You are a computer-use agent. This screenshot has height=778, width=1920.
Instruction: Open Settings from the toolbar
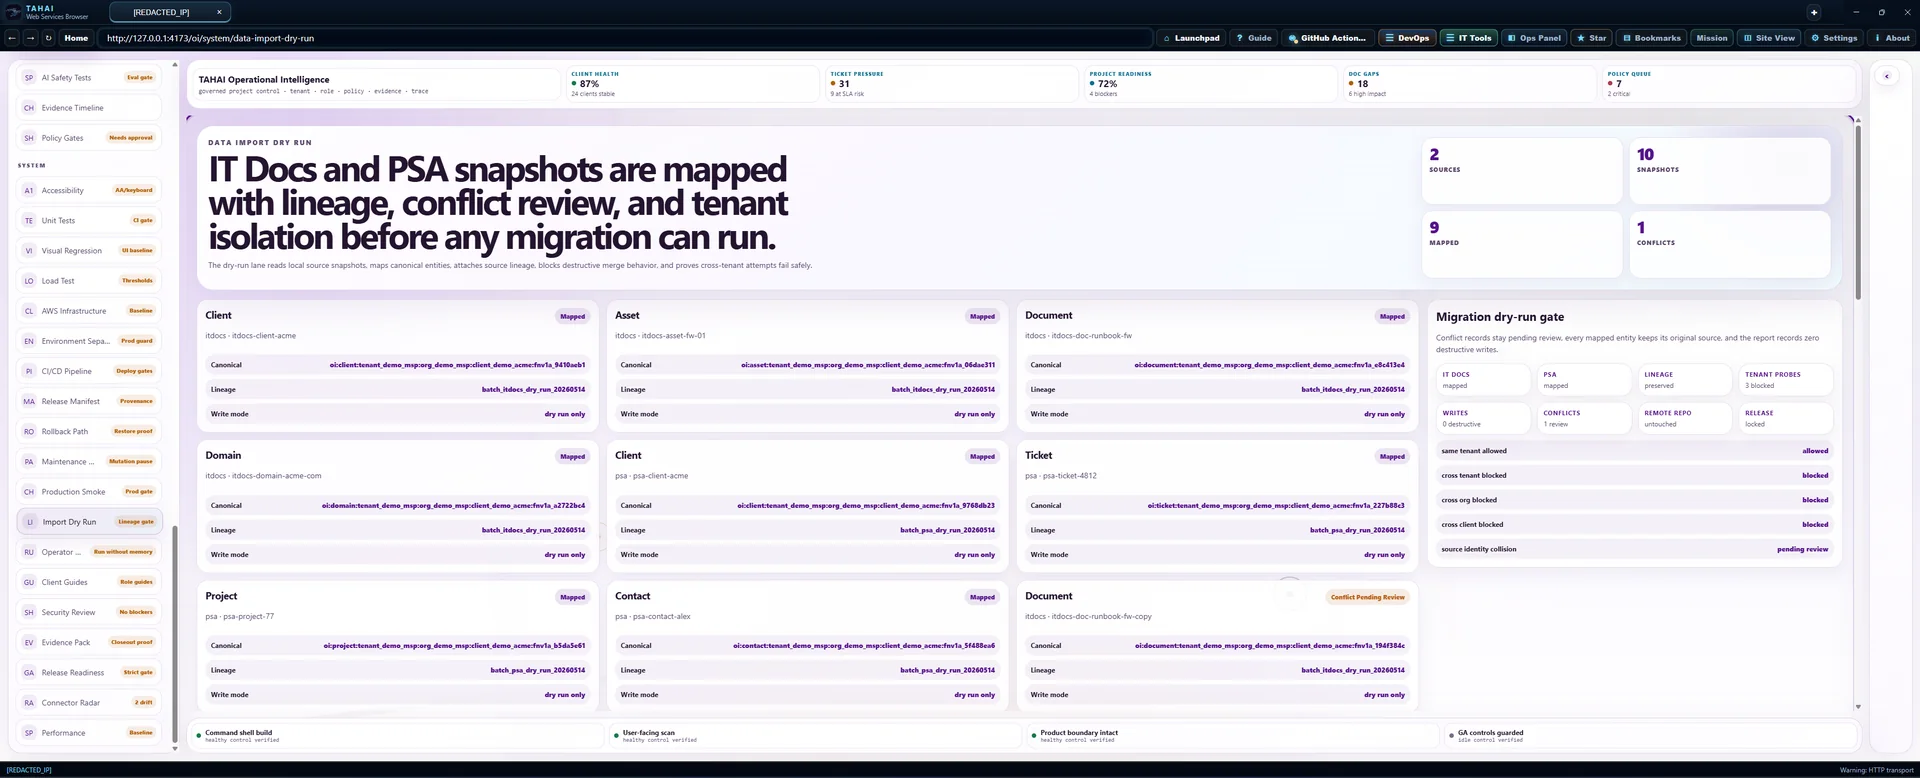click(x=1834, y=38)
